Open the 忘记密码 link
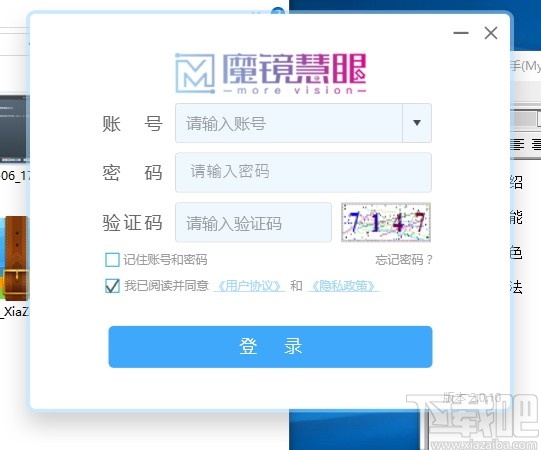 pos(404,260)
